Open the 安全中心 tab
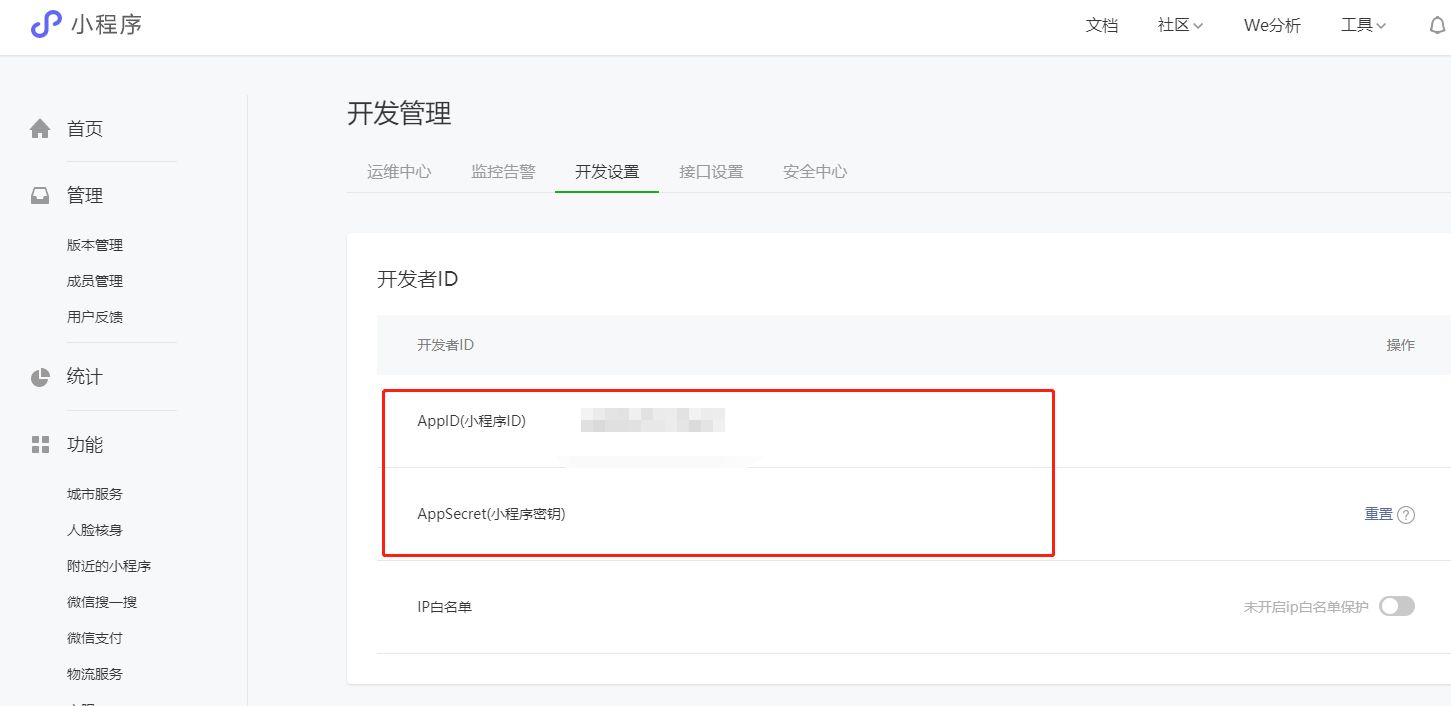 coord(814,171)
